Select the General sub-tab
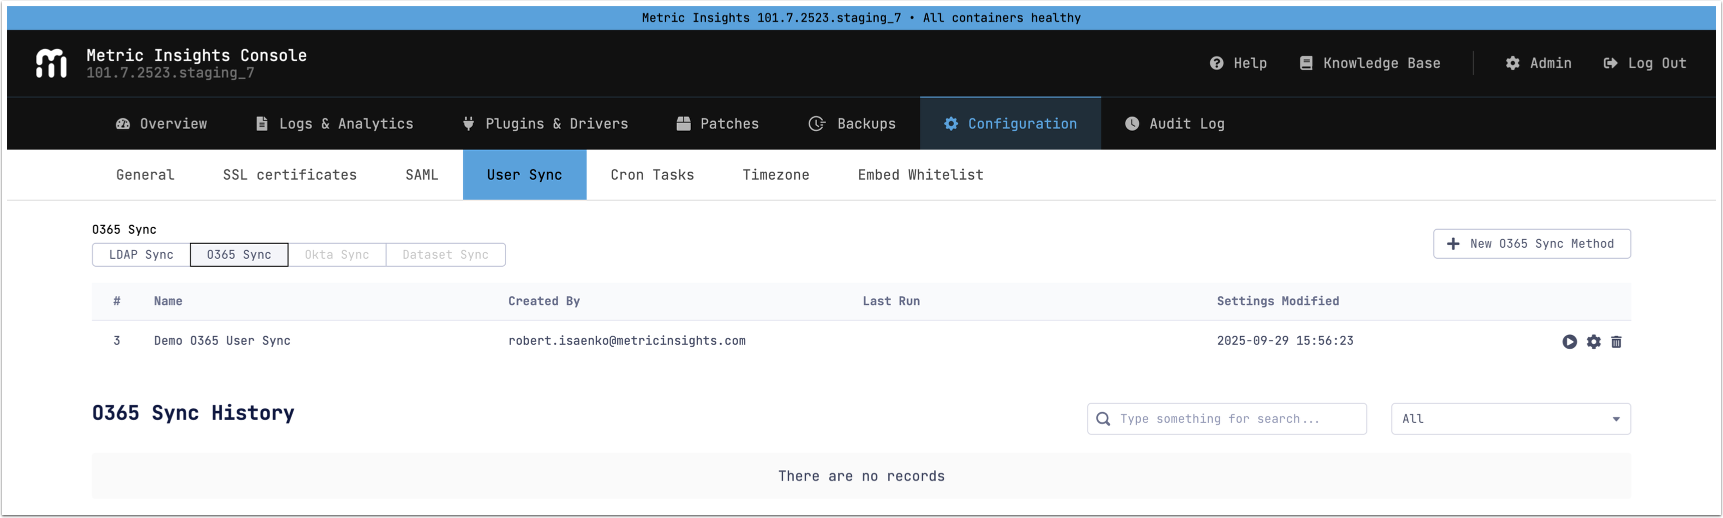Viewport: 1723px width, 518px height. click(x=145, y=175)
